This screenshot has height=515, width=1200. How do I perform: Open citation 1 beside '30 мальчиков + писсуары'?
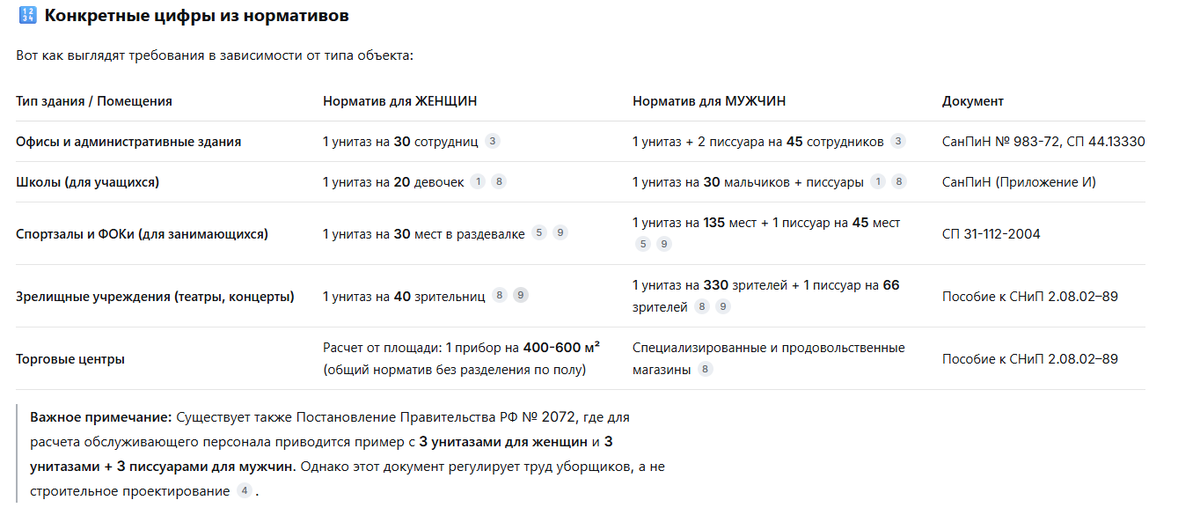pyautogui.click(x=878, y=182)
